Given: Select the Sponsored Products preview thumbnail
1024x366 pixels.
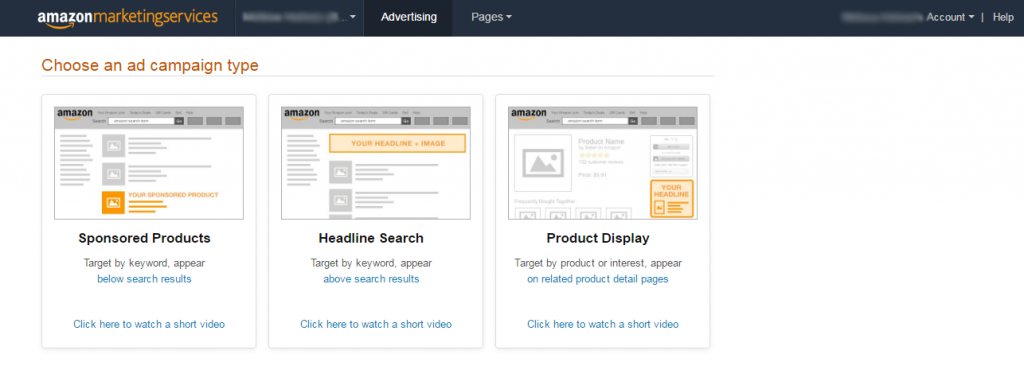Looking at the screenshot, I should (149, 163).
